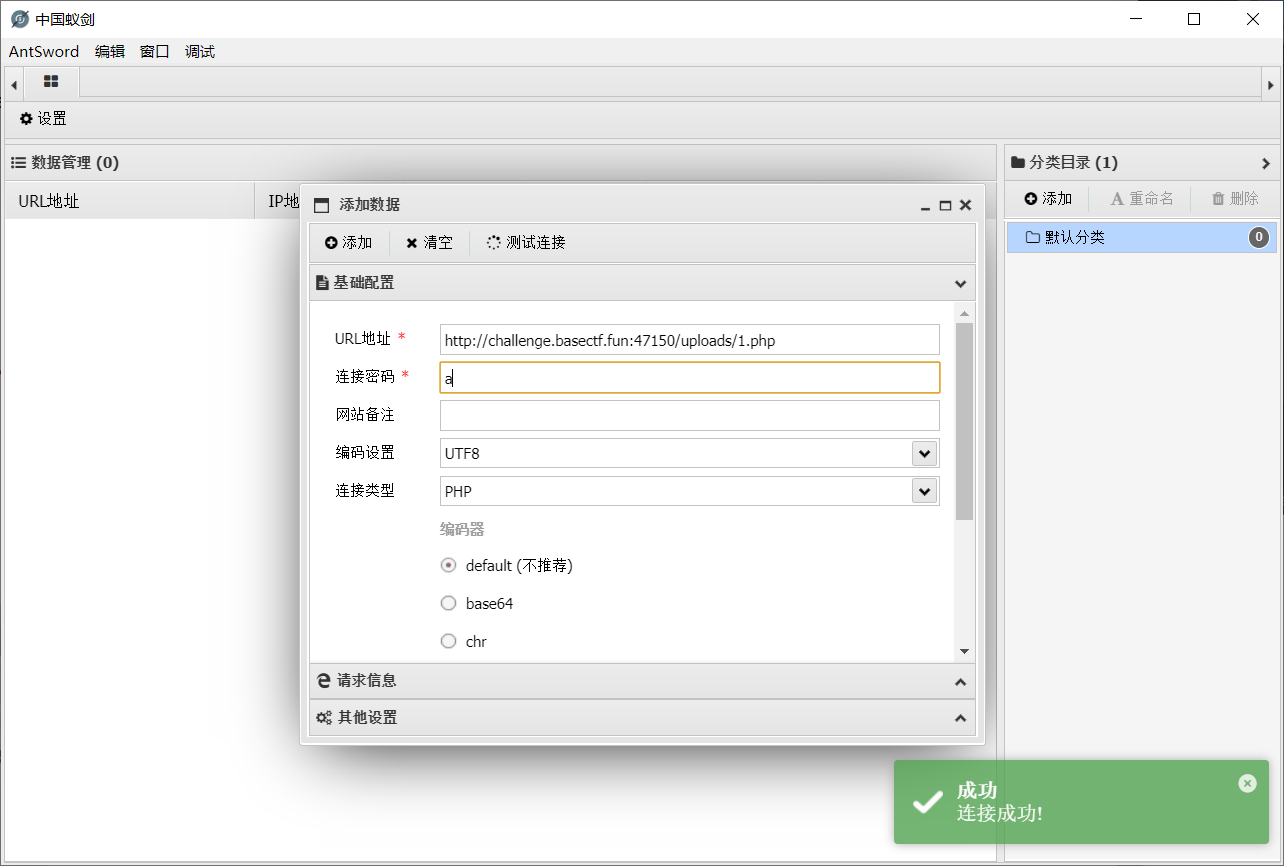Click the tab bar left arrow
Screen dimensions: 1284x866
14,85
